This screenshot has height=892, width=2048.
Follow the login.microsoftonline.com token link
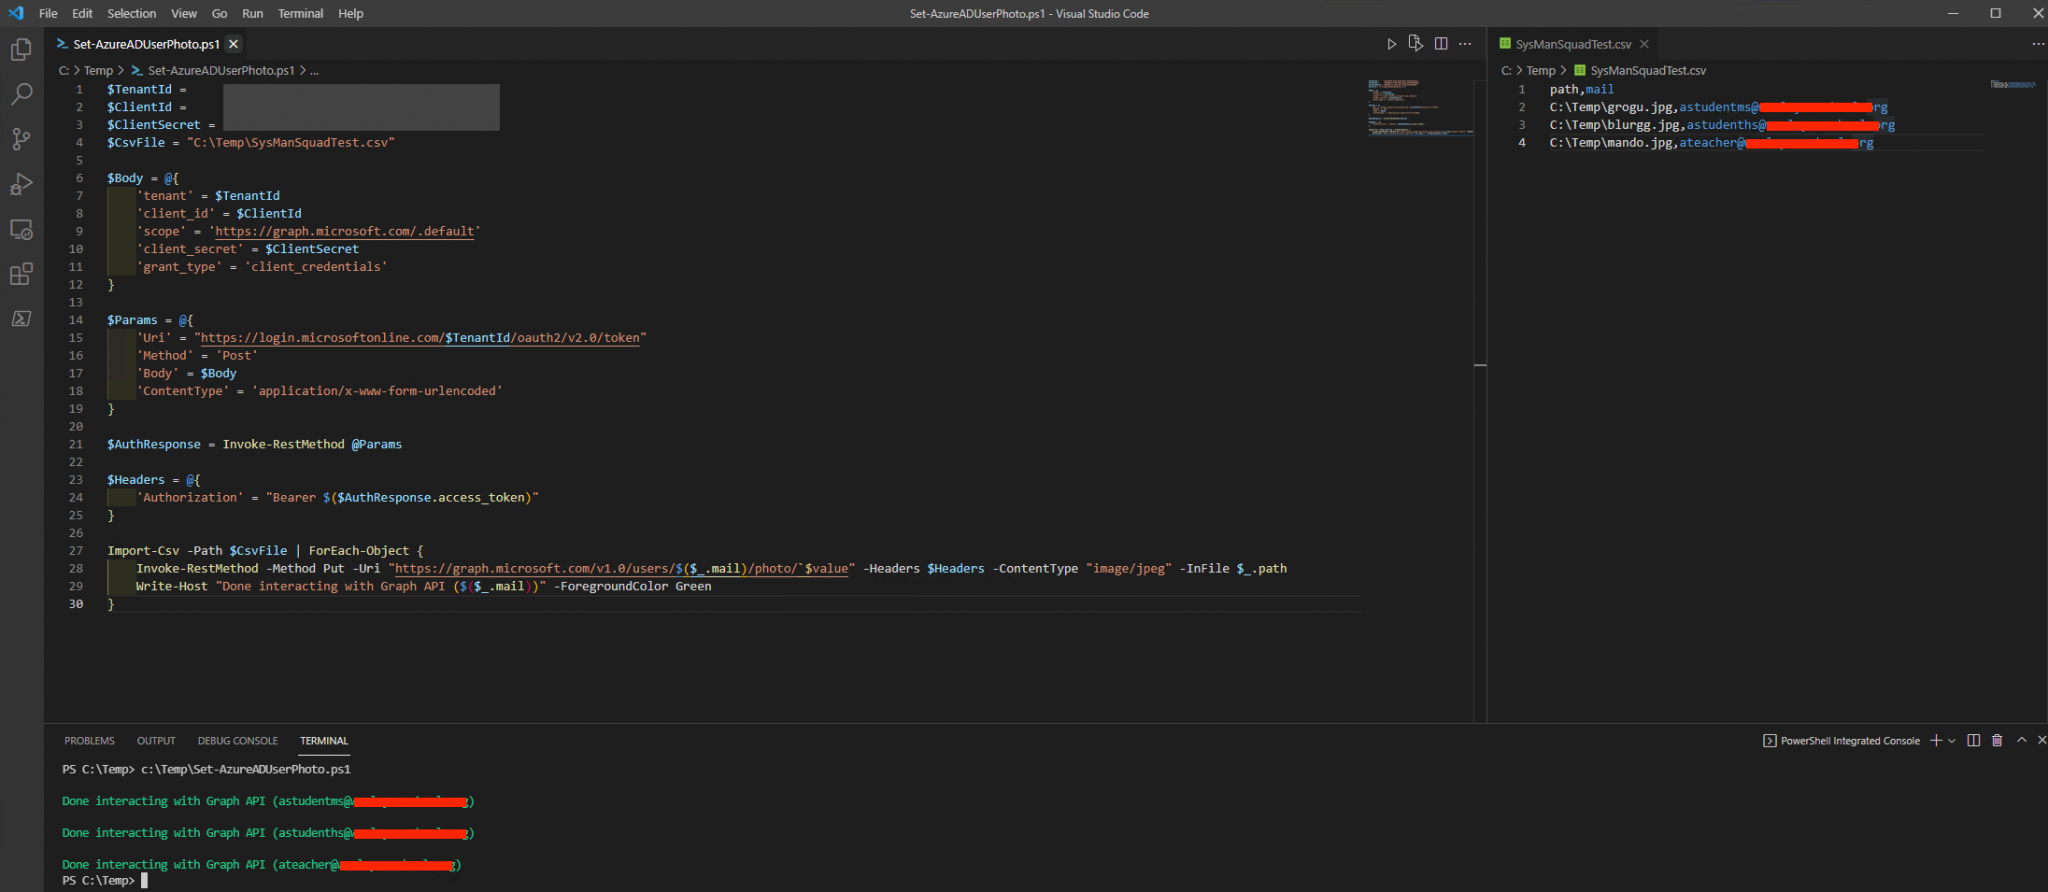point(420,338)
